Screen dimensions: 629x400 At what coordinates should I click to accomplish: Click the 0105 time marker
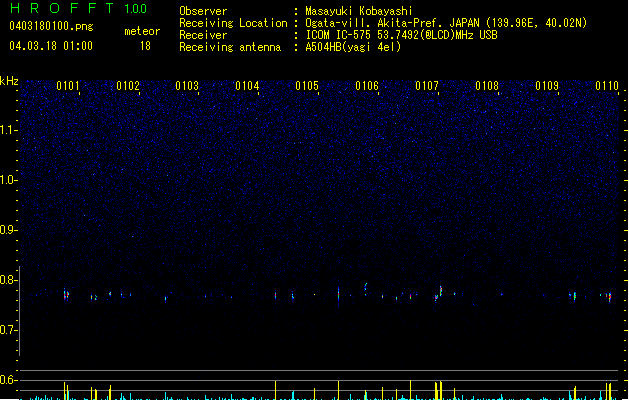point(307,86)
